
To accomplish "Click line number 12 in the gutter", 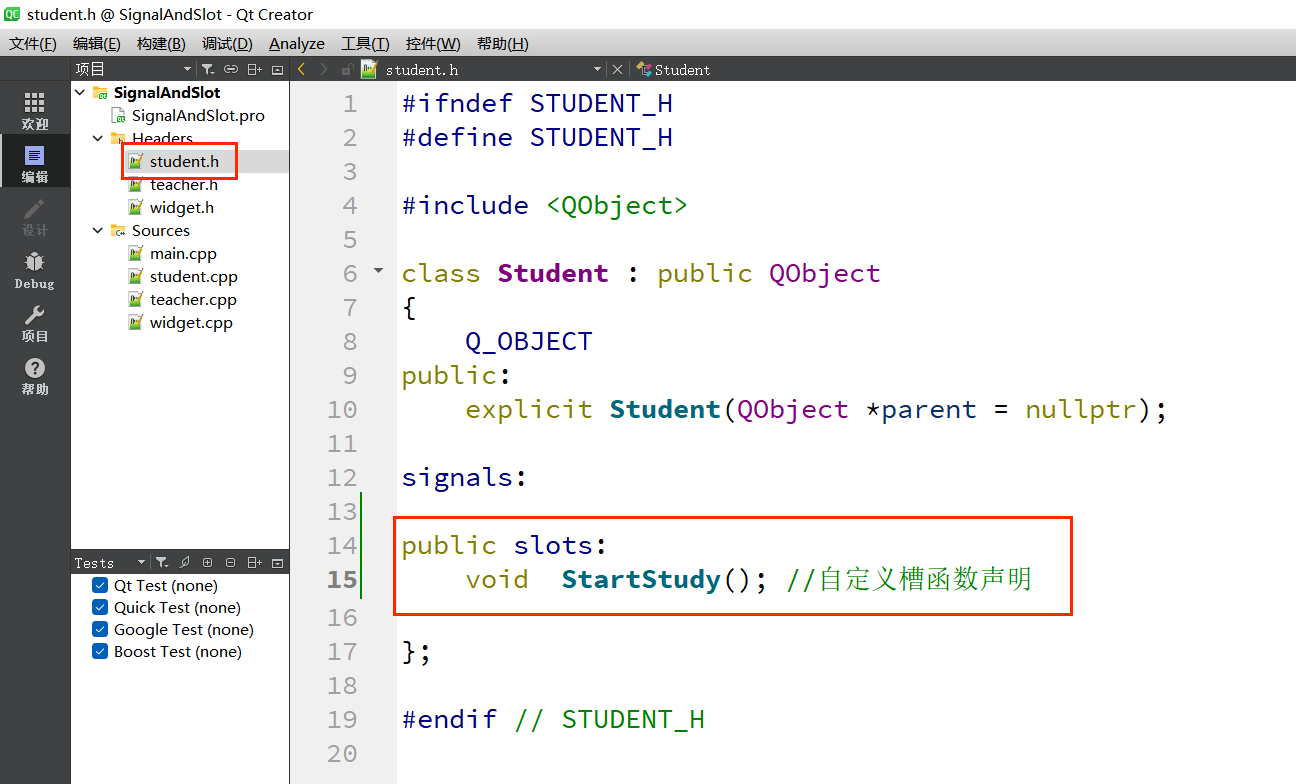I will (342, 477).
